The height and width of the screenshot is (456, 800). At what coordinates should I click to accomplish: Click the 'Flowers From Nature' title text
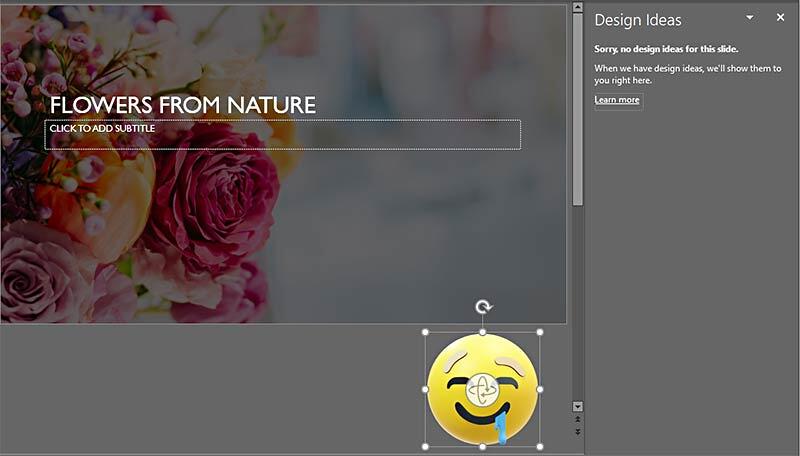pyautogui.click(x=183, y=105)
